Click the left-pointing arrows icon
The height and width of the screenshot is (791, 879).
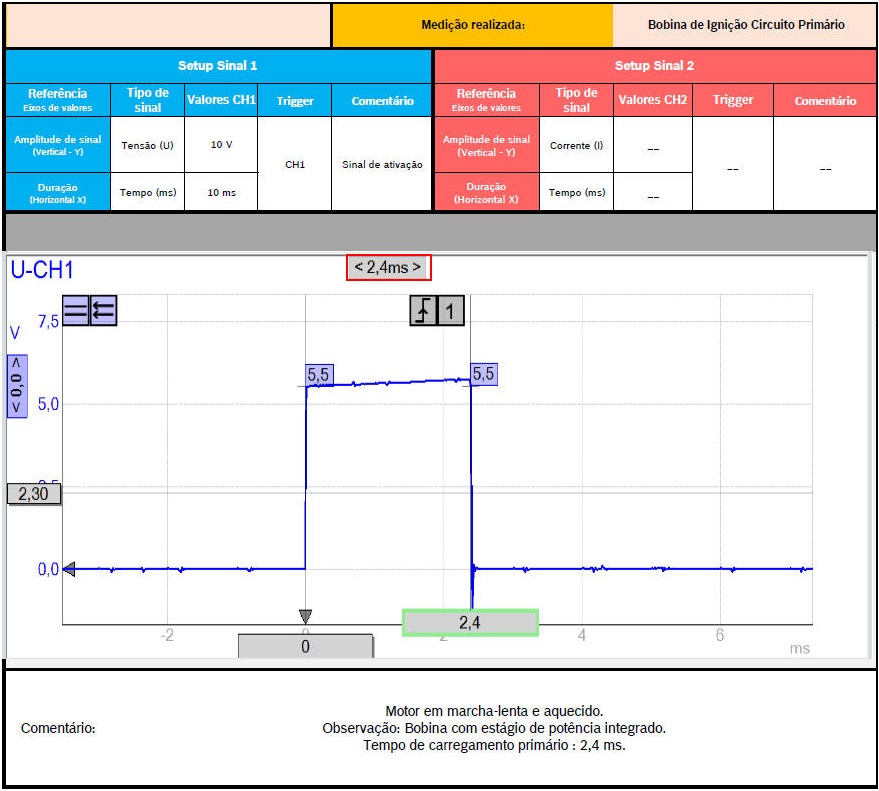103,311
